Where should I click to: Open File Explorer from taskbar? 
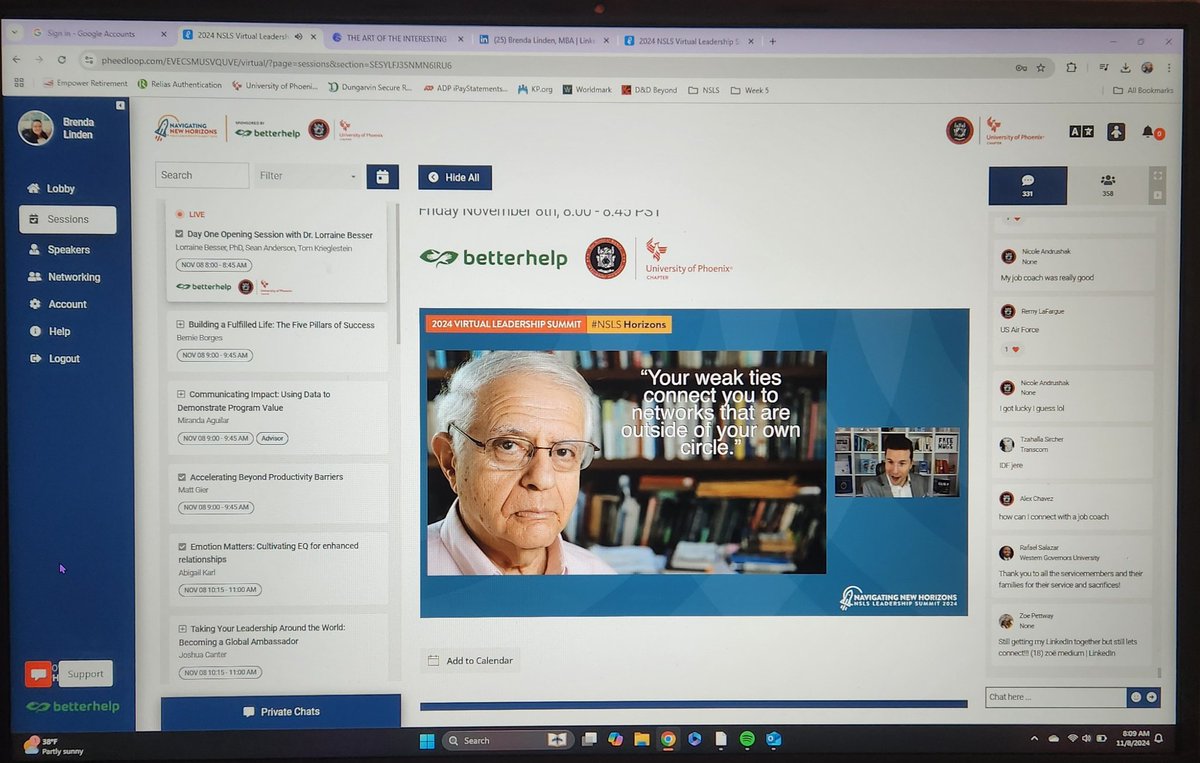click(641, 740)
